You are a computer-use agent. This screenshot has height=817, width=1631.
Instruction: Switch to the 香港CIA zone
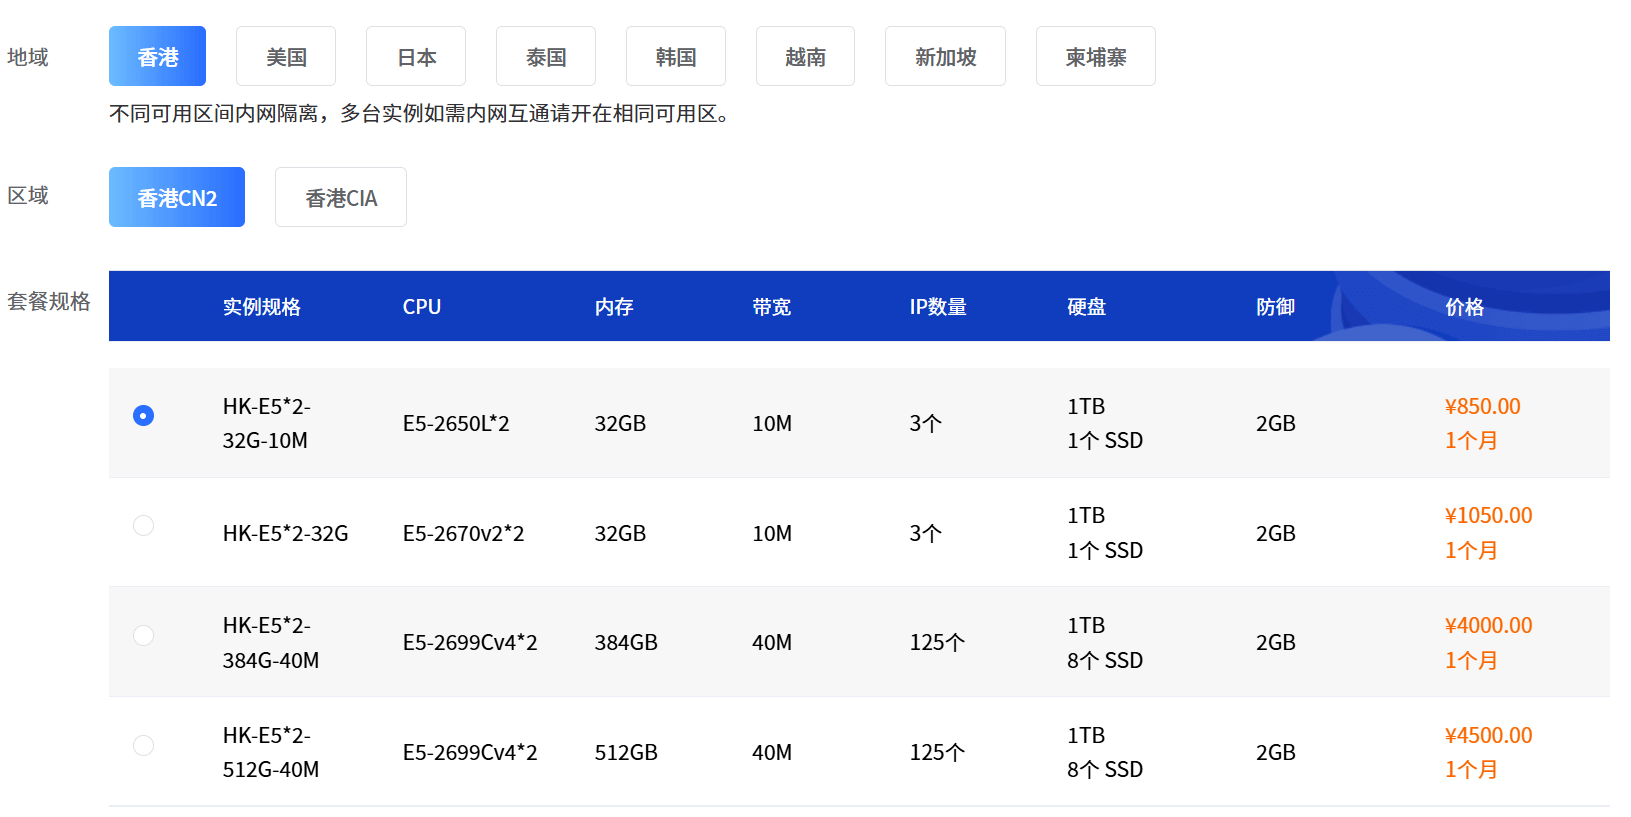point(341,198)
